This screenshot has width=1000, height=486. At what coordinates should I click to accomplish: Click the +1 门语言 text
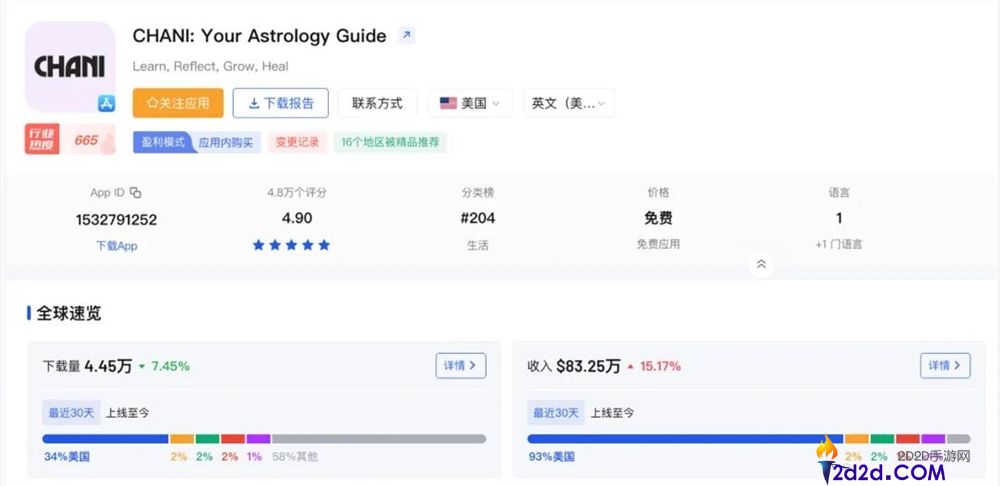[x=839, y=244]
